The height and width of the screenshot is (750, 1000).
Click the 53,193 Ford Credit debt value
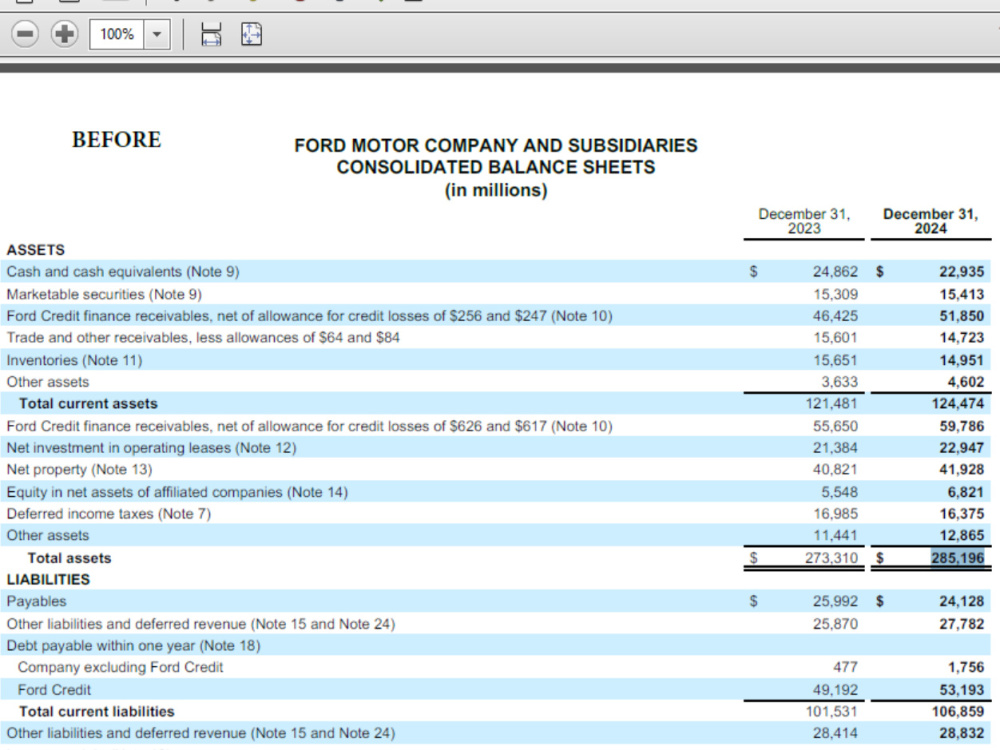click(x=962, y=689)
